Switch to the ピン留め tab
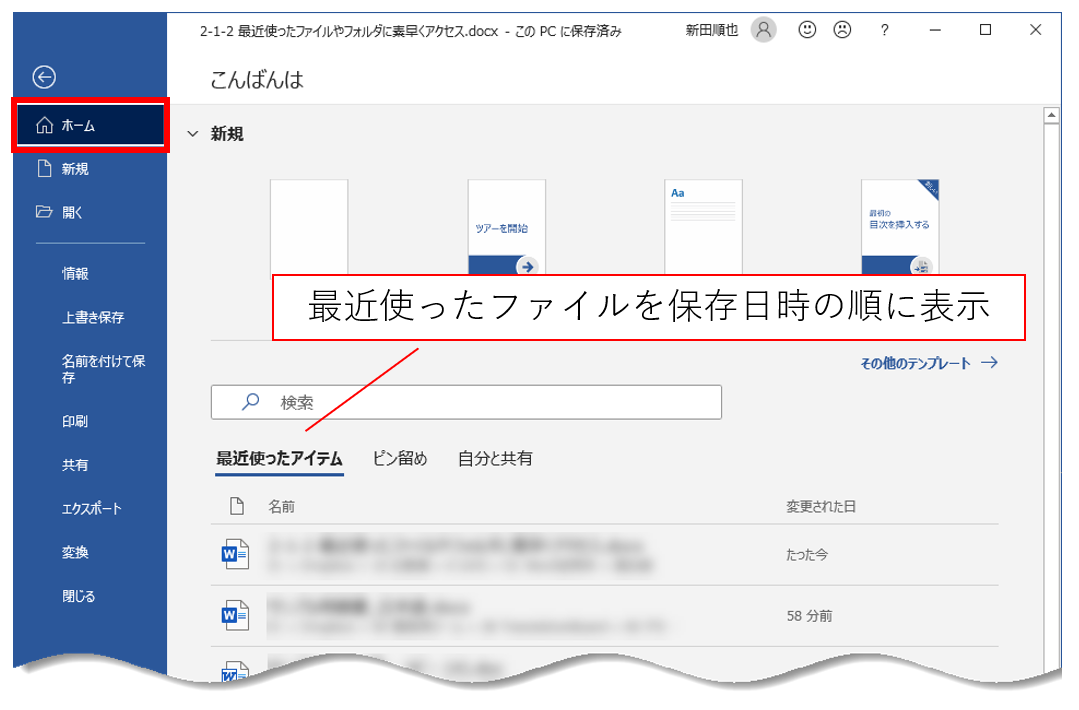Screen dimensions: 1079x710 pyautogui.click(x=399, y=459)
